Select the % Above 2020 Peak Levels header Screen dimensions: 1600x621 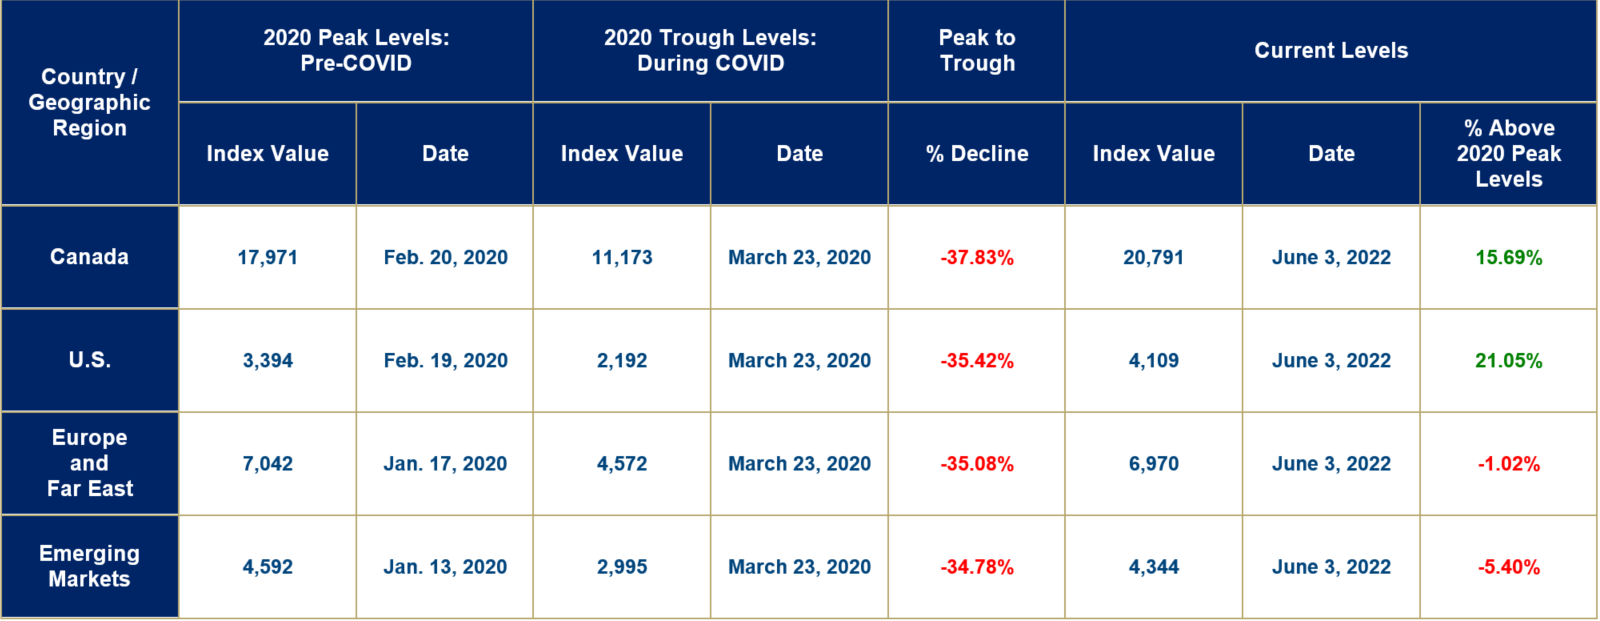(1508, 154)
